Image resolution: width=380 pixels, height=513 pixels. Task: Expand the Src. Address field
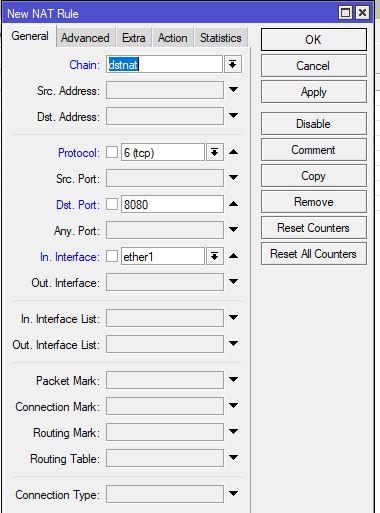[233, 89]
